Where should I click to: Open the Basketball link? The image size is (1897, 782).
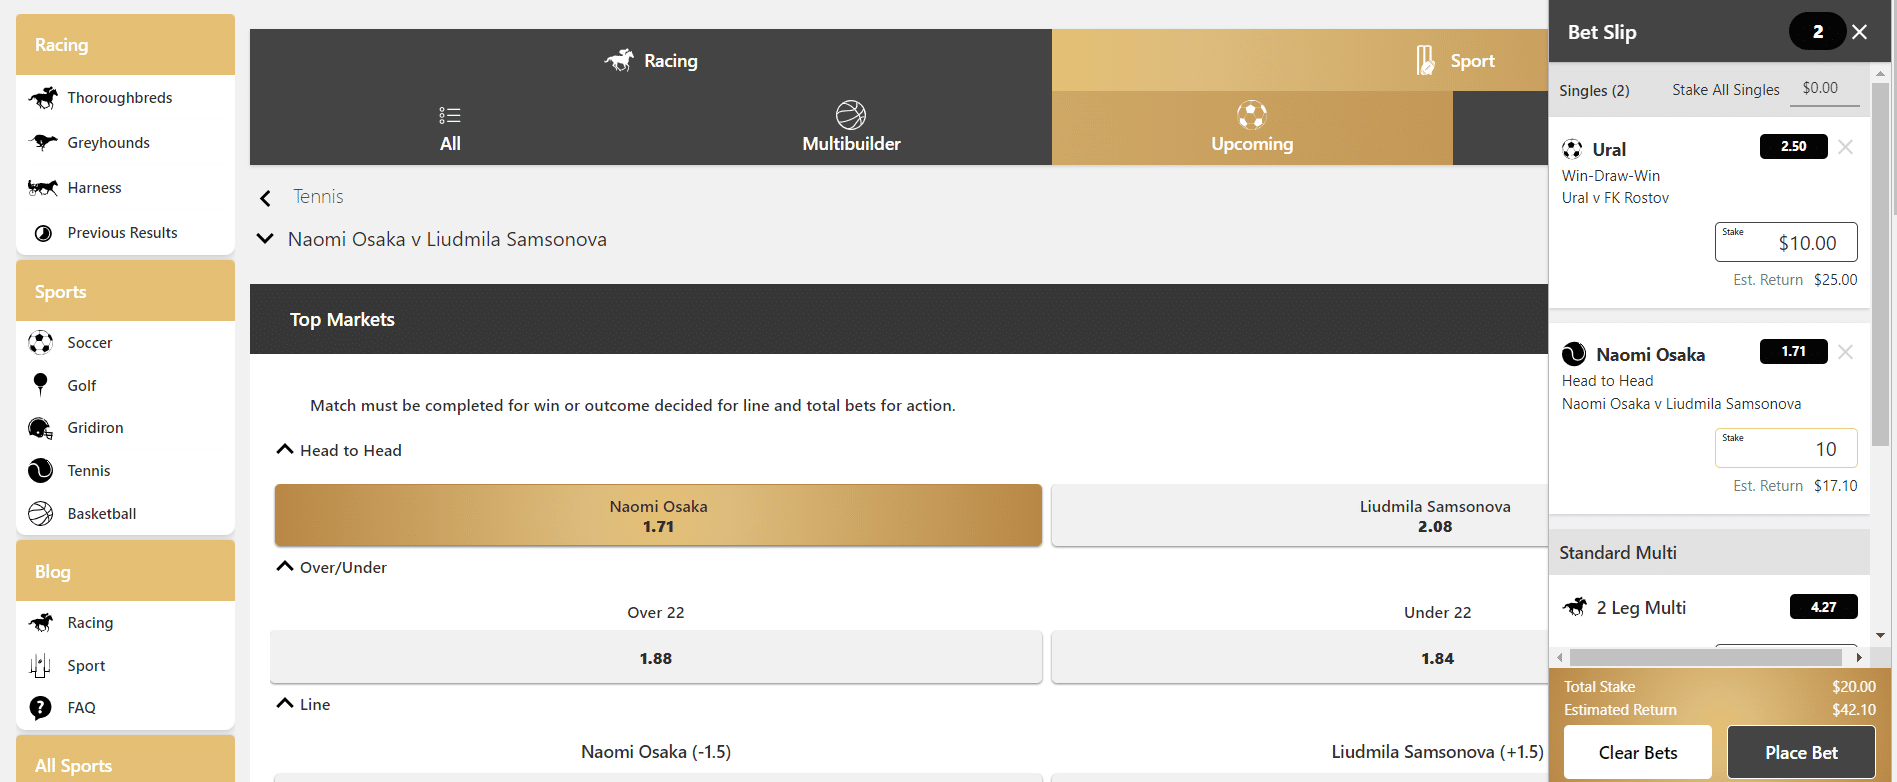pyautogui.click(x=102, y=514)
